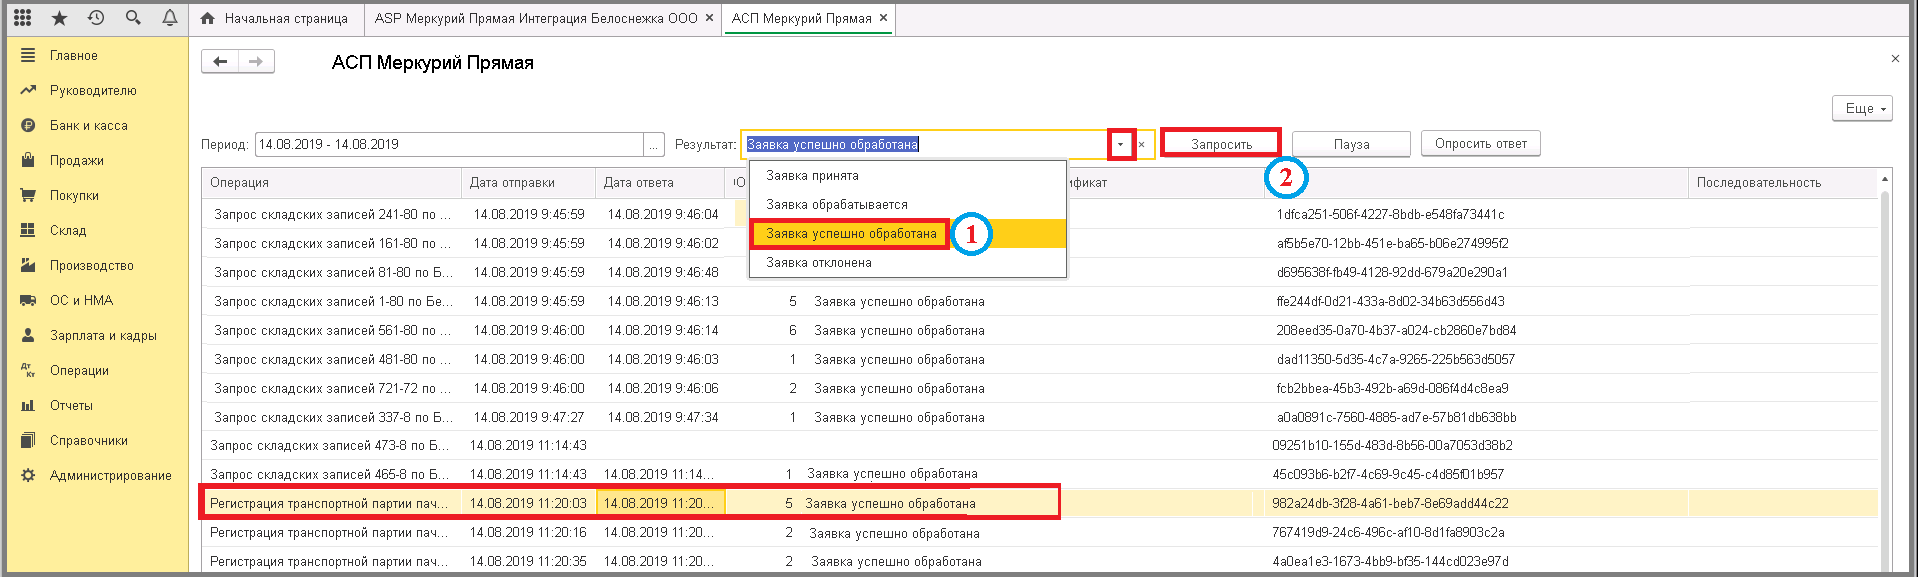Close the АСП Меркурий Прямая tab
The image size is (1918, 577).
pyautogui.click(x=883, y=18)
